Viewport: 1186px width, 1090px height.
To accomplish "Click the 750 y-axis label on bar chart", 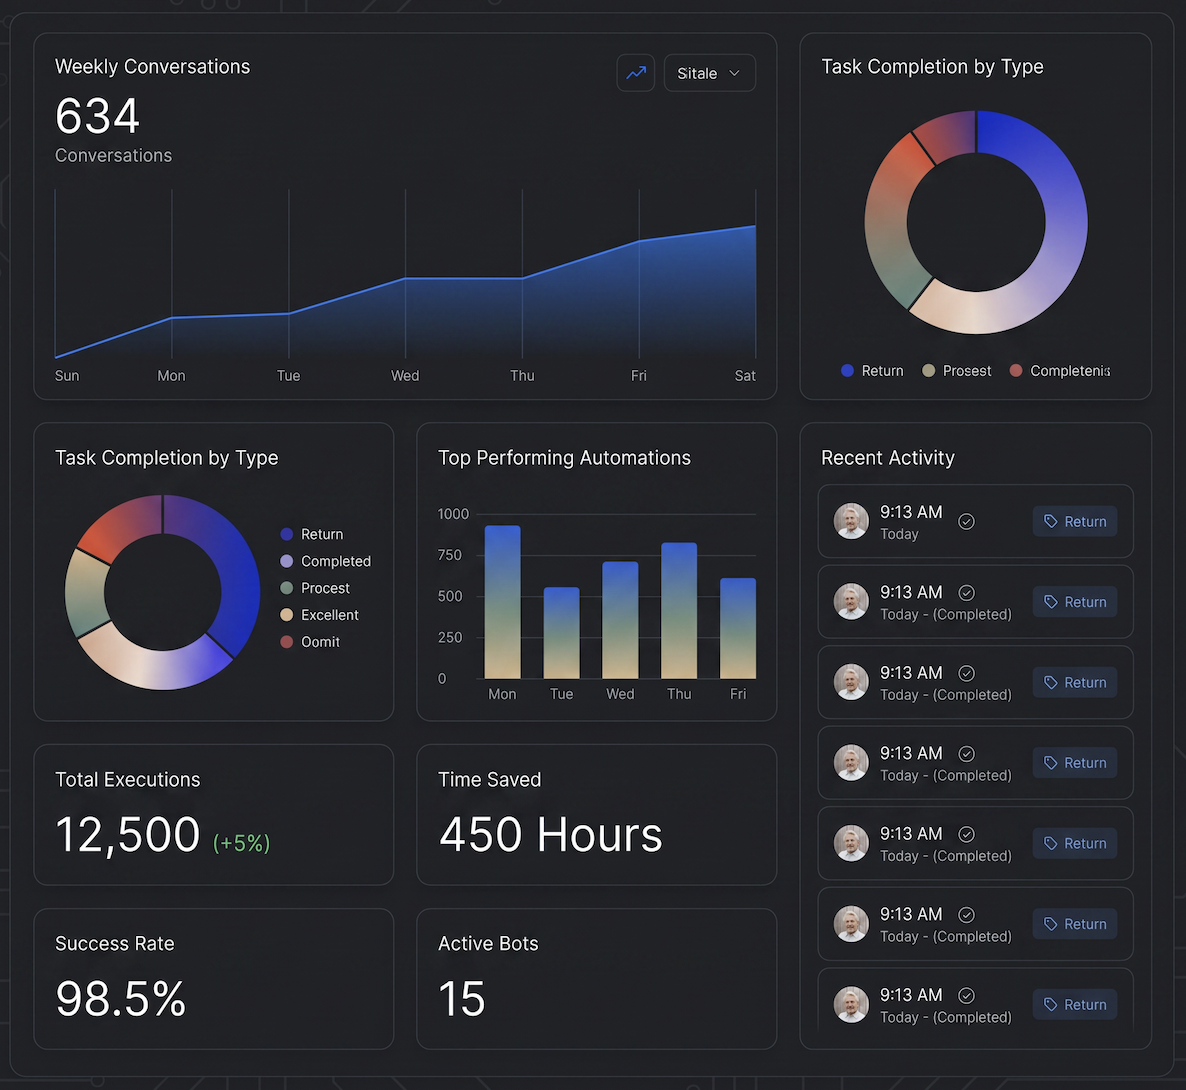I will point(449,555).
